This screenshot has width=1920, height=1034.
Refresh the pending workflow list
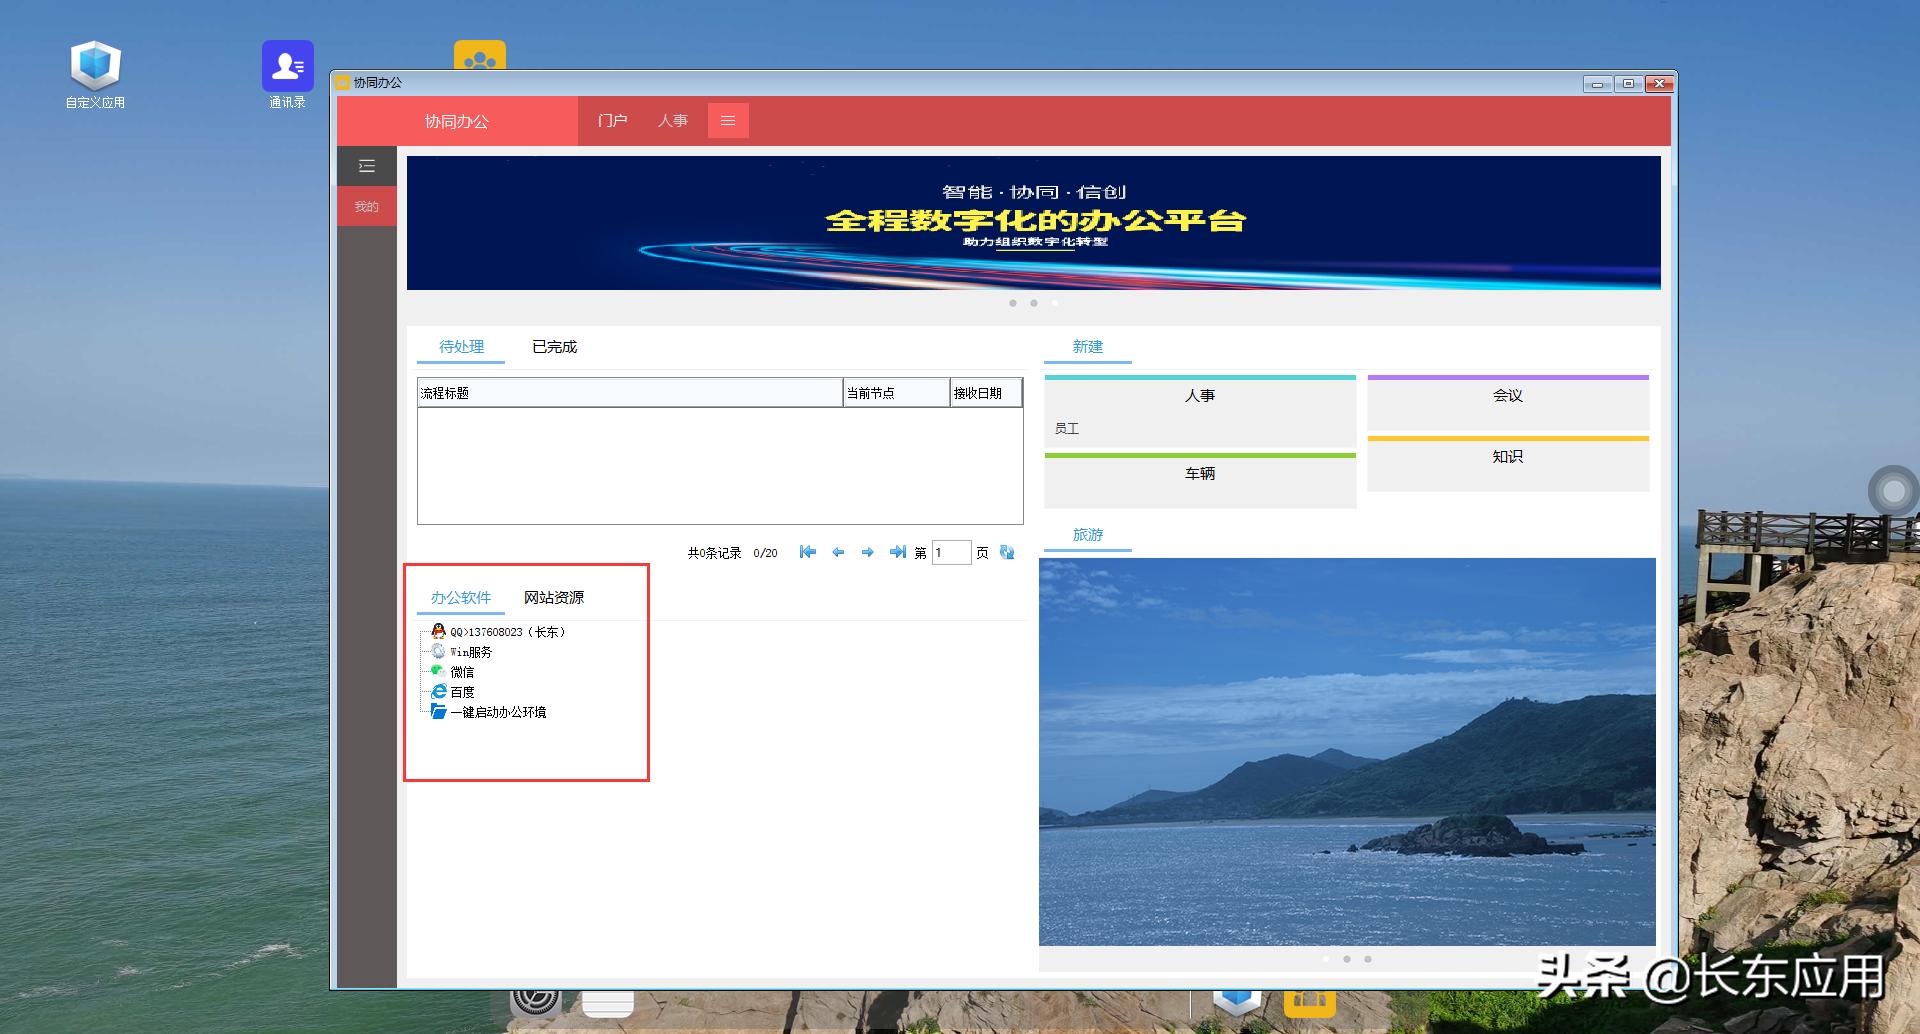tap(1007, 552)
